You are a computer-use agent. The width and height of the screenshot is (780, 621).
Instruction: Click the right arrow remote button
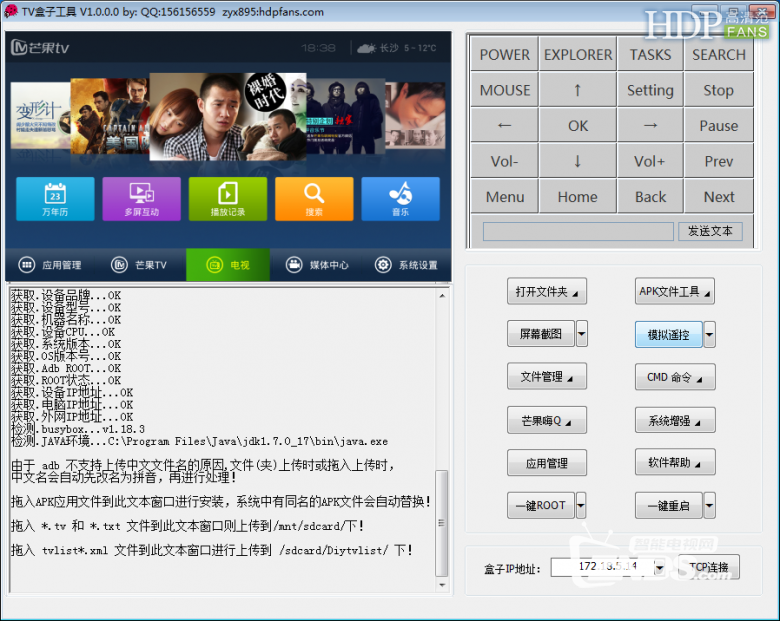[650, 125]
